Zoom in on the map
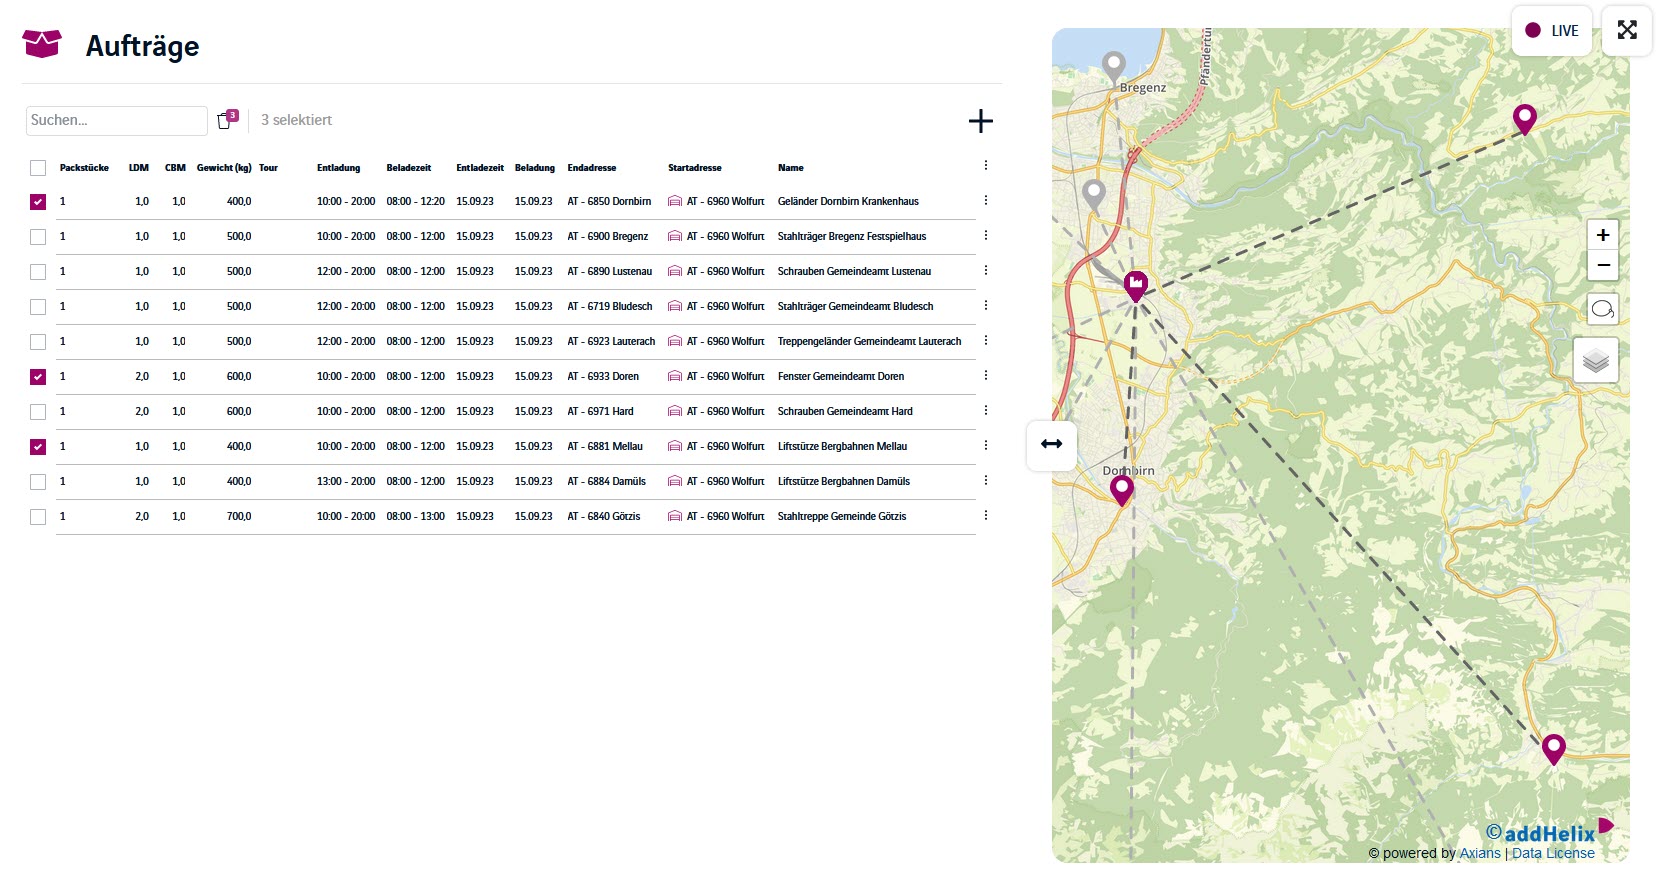Viewport: 1661px width, 872px height. point(1602,235)
